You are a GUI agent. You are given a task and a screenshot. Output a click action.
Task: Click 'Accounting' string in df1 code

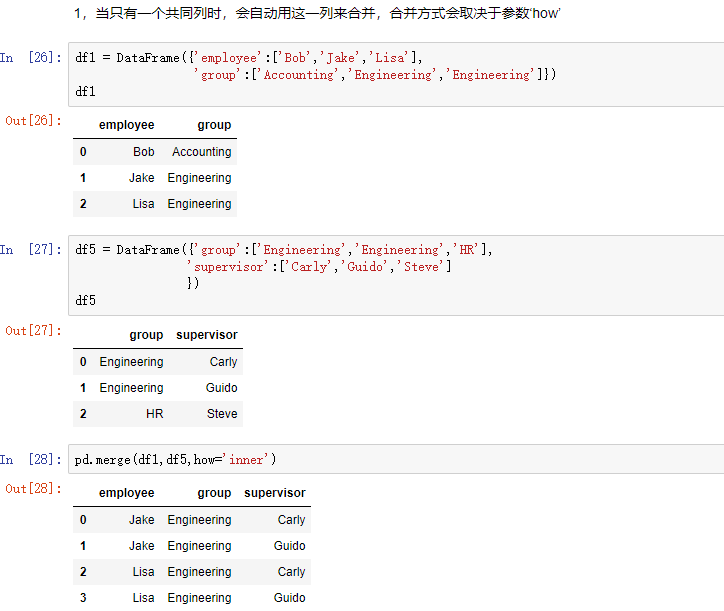[x=298, y=75]
